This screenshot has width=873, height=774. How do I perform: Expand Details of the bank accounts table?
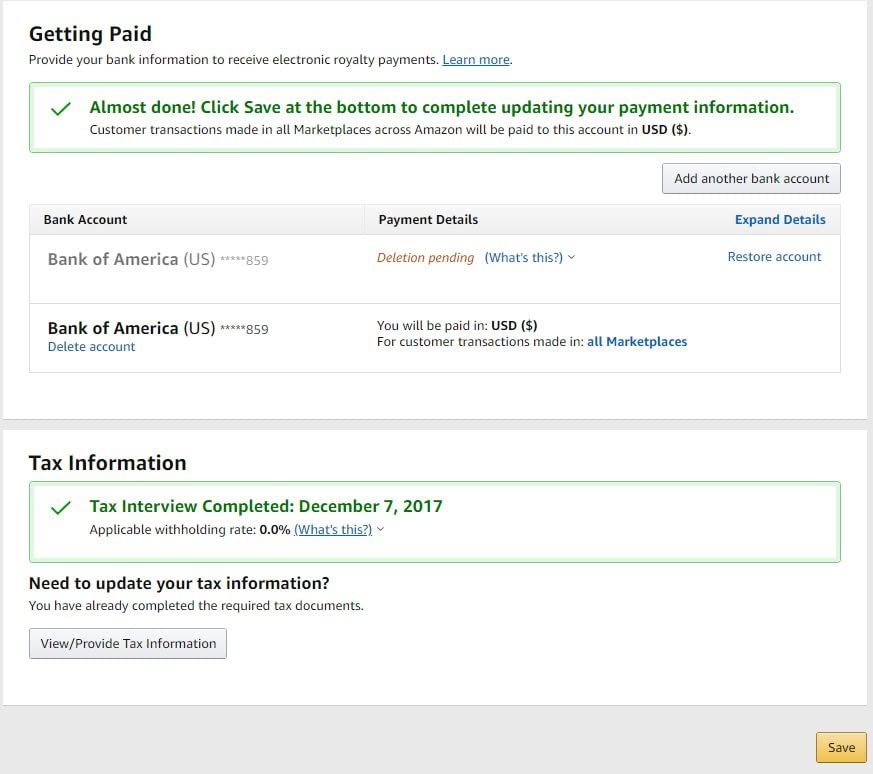pos(780,220)
